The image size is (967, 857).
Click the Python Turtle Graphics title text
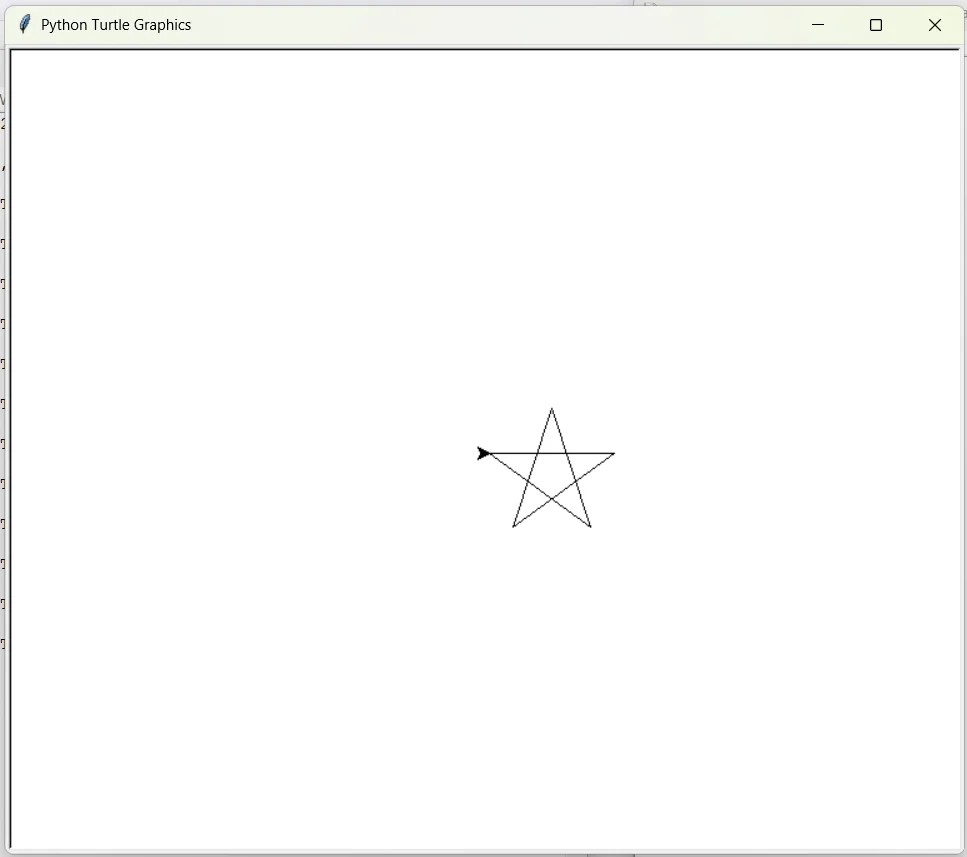point(116,25)
